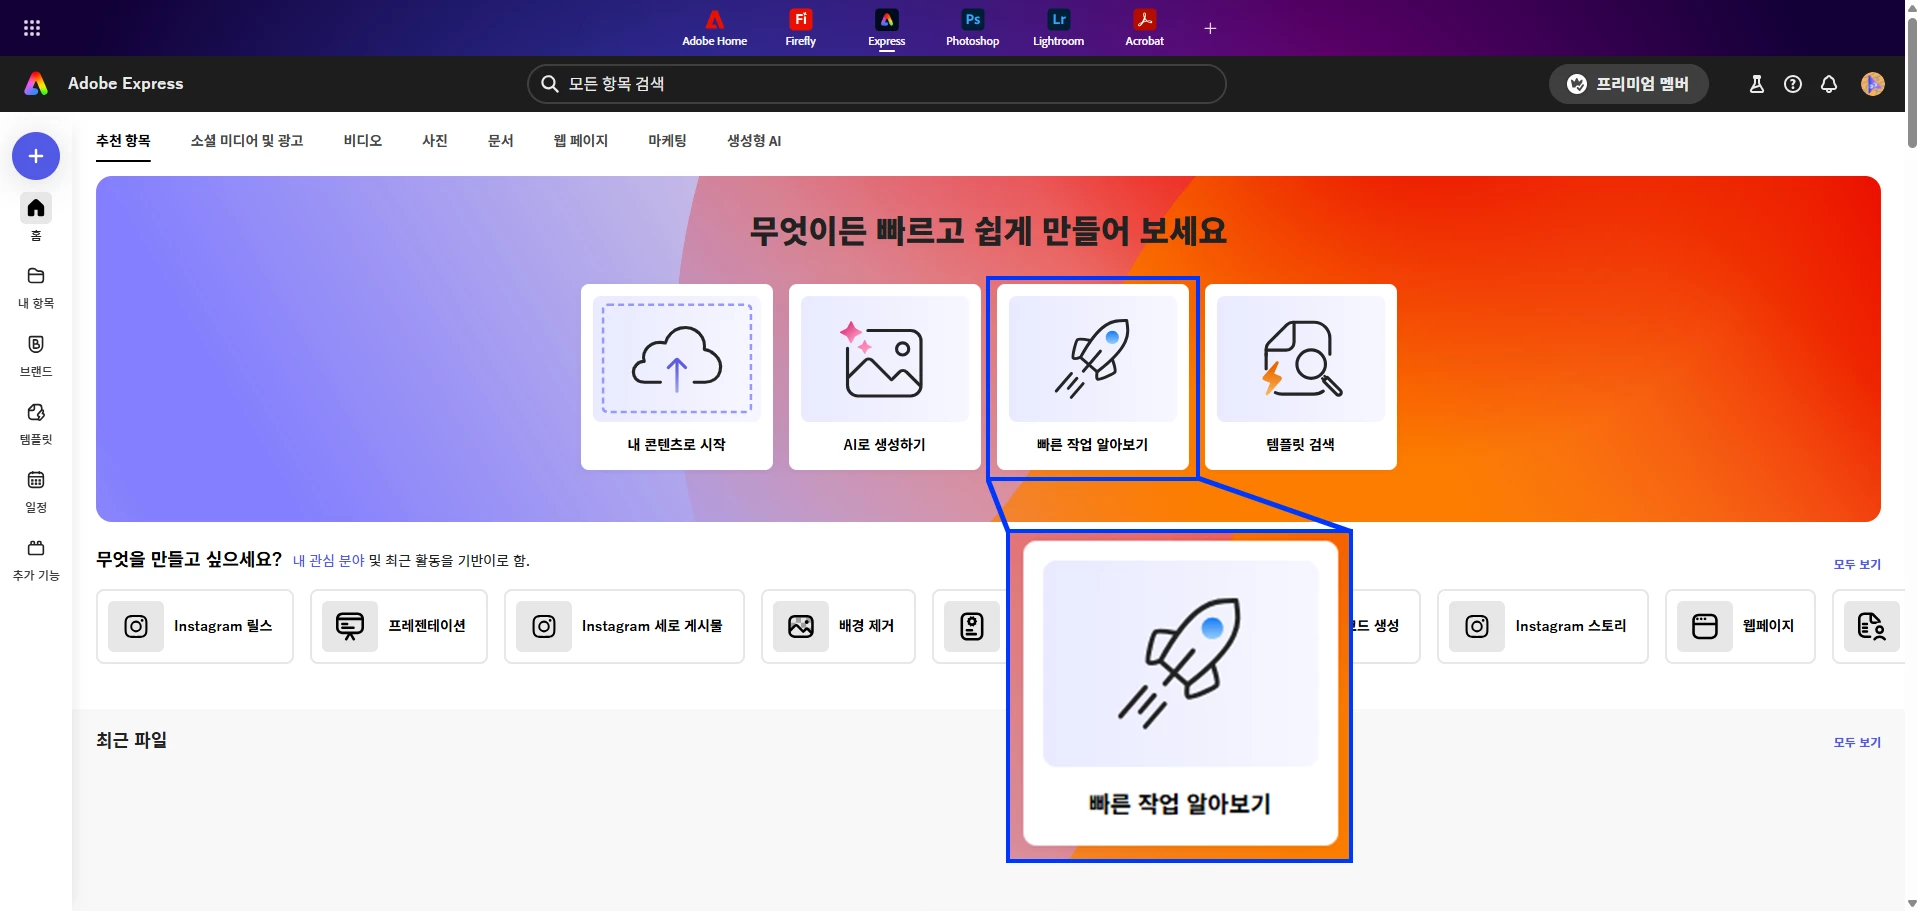Select the 비디오 tab
Image resolution: width=1917 pixels, height=911 pixels.
coord(363,141)
